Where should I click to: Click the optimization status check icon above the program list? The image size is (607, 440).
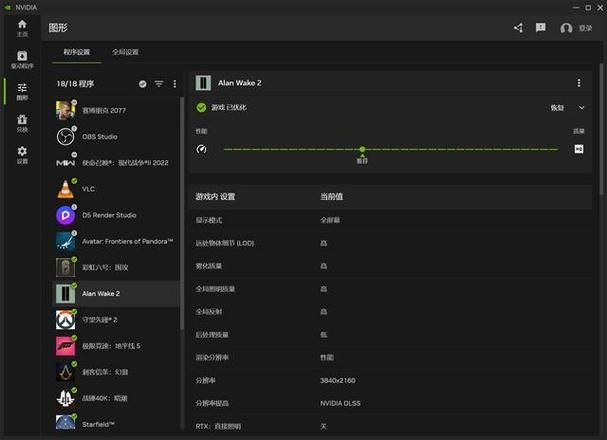[x=142, y=84]
